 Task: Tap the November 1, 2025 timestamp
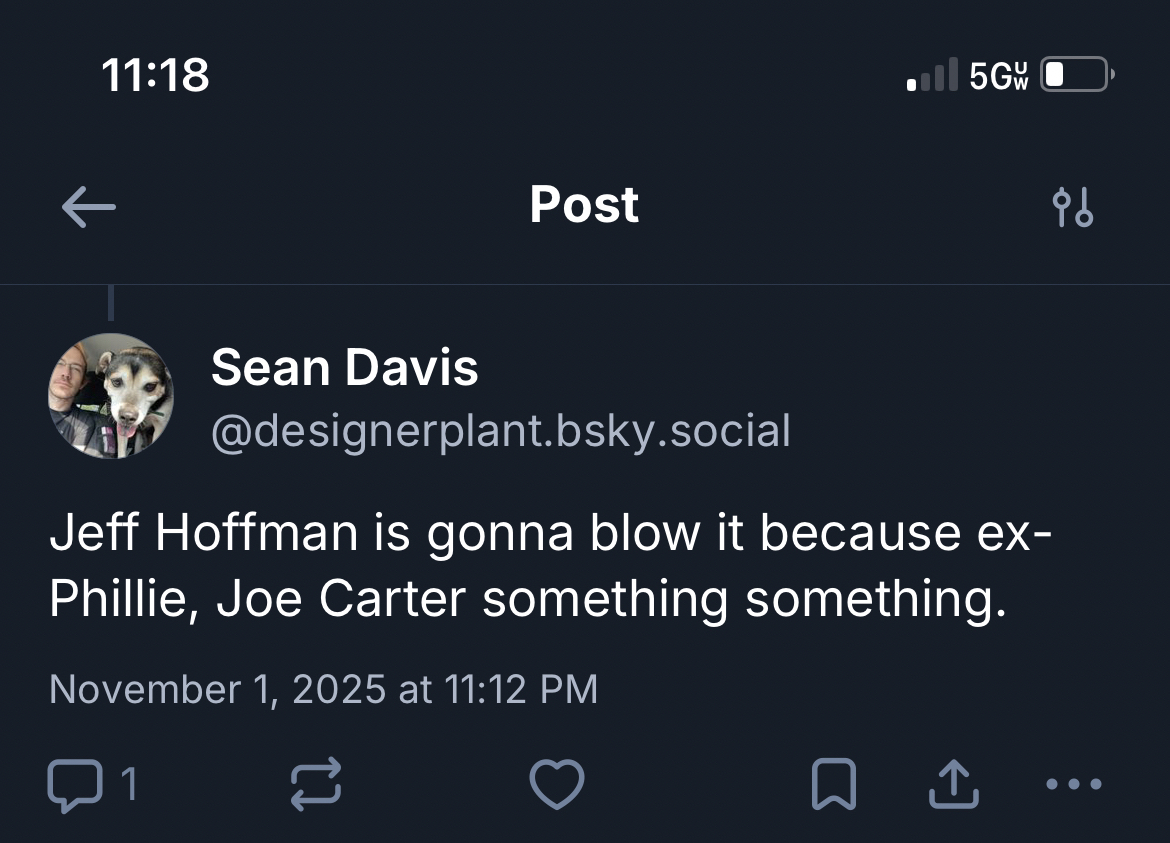pyautogui.click(x=322, y=689)
